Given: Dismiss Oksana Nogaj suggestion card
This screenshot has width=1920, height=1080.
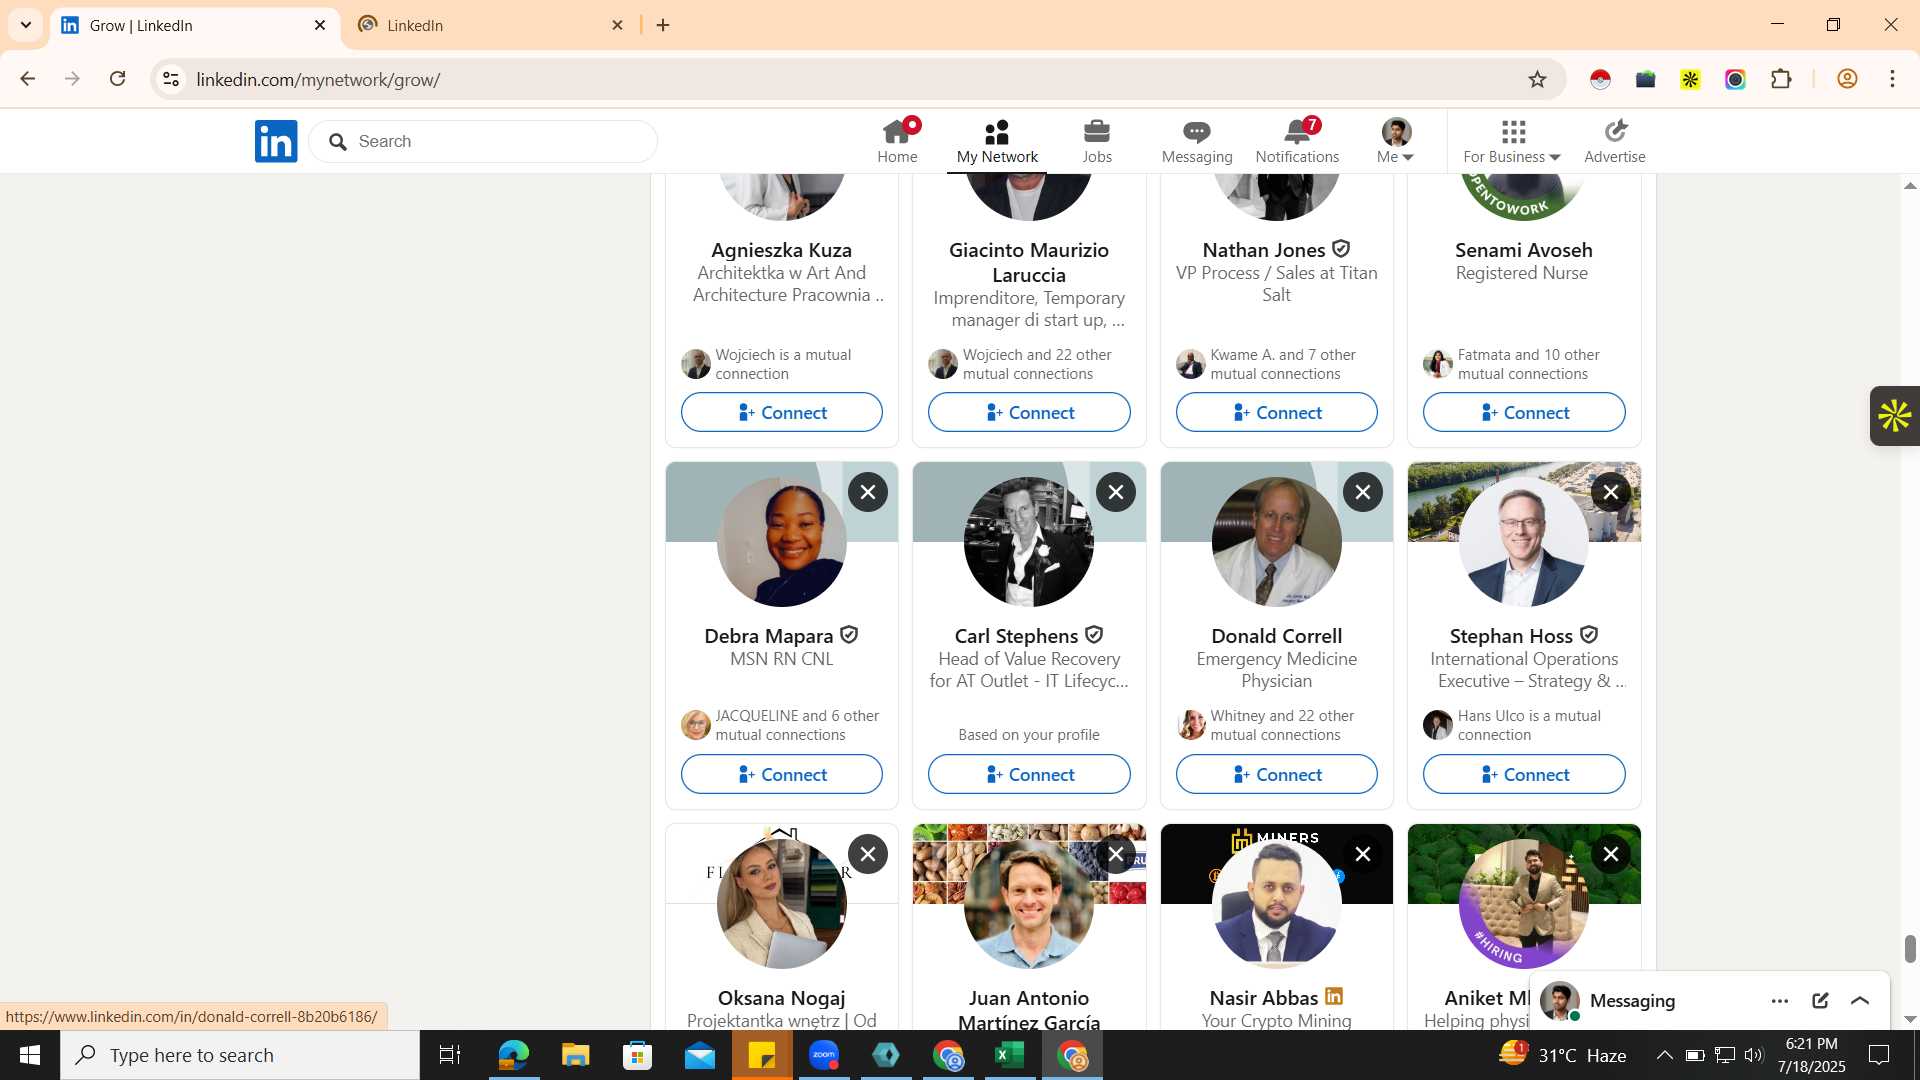Looking at the screenshot, I should click(x=868, y=854).
